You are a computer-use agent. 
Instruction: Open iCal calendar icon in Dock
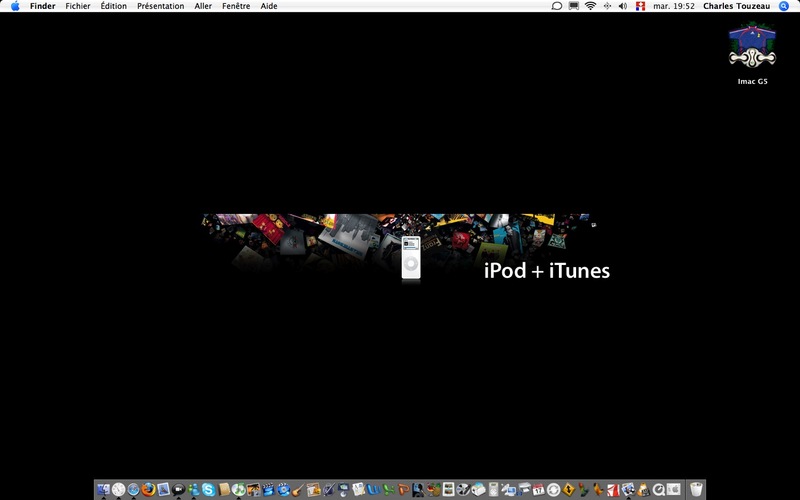[x=539, y=489]
